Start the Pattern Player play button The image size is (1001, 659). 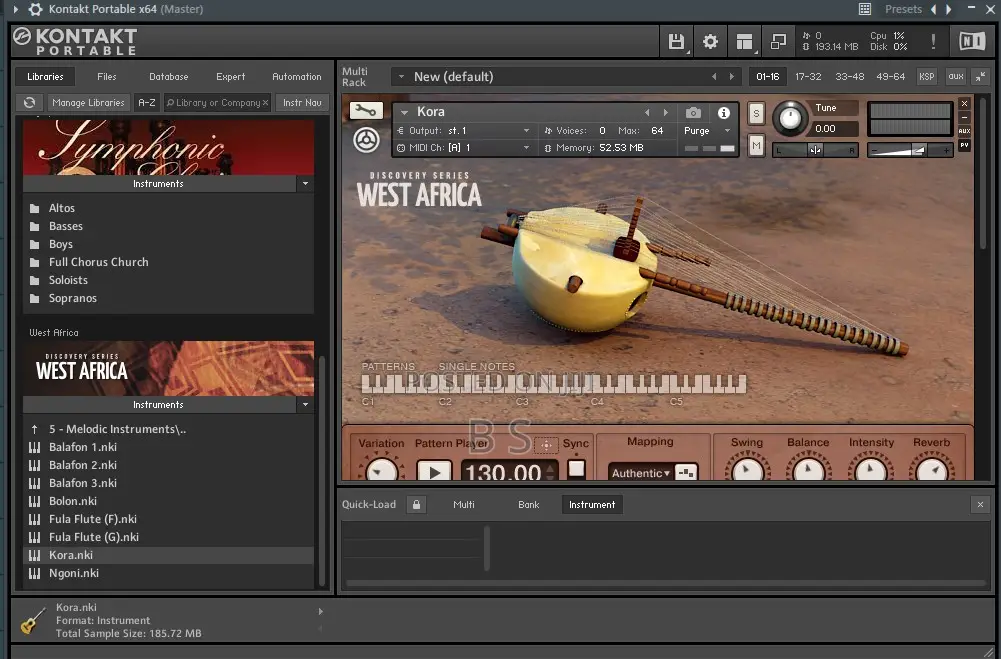pos(434,471)
